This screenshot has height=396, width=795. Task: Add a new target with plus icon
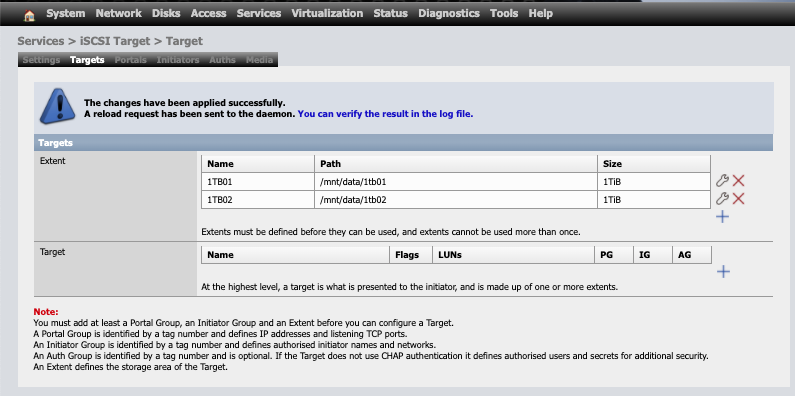(x=724, y=272)
